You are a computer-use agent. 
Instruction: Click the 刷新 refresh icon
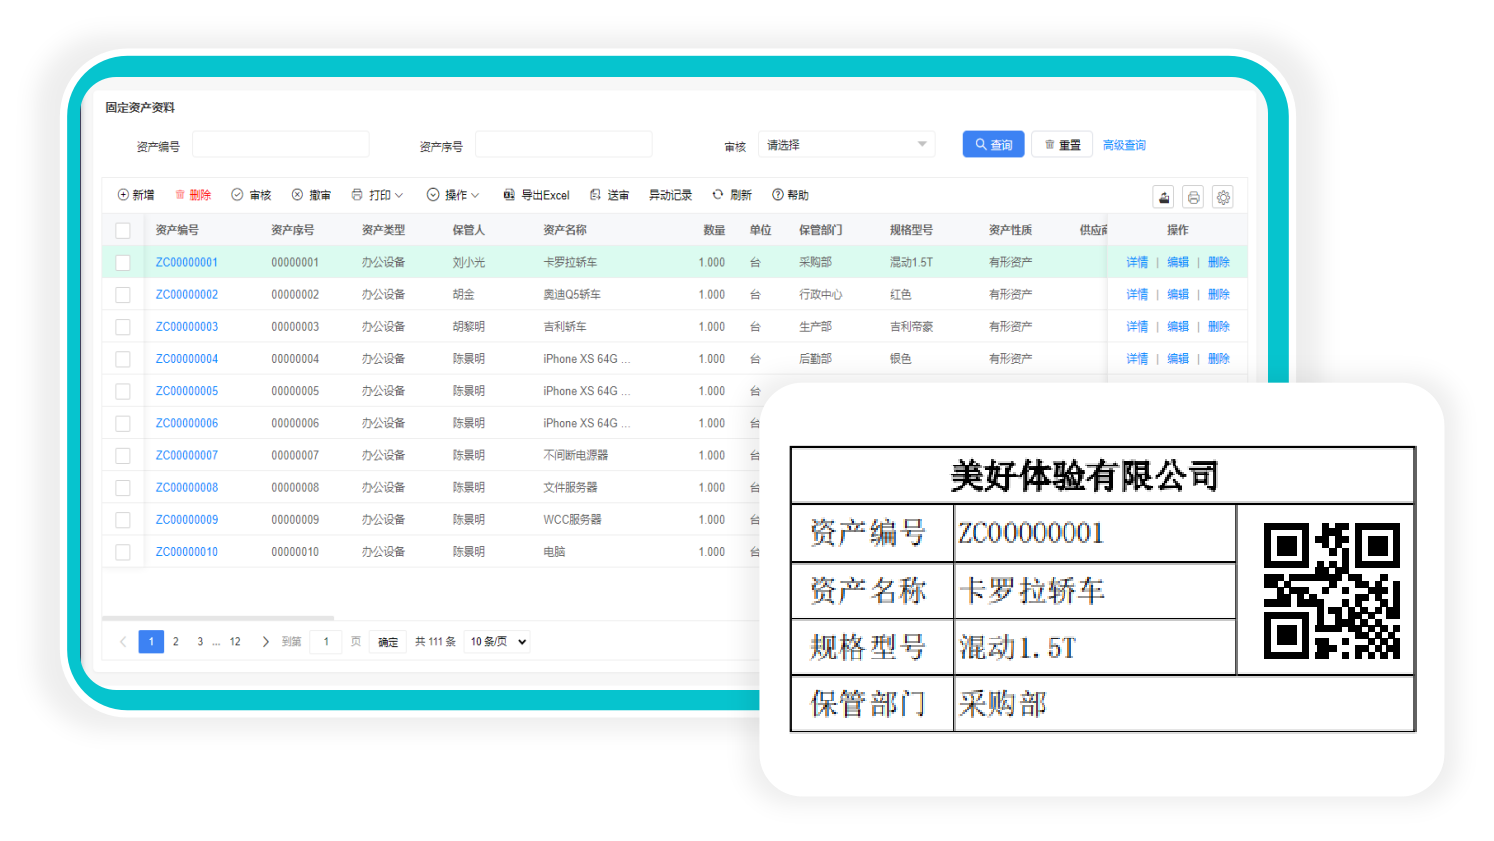coord(718,195)
